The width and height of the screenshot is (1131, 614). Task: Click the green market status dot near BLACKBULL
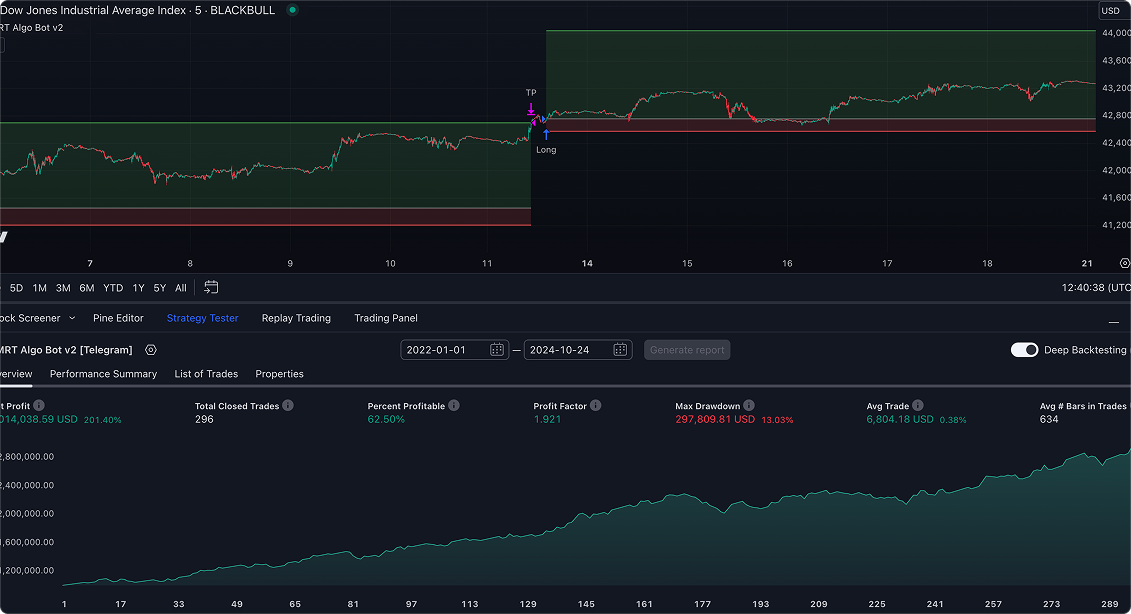point(292,10)
